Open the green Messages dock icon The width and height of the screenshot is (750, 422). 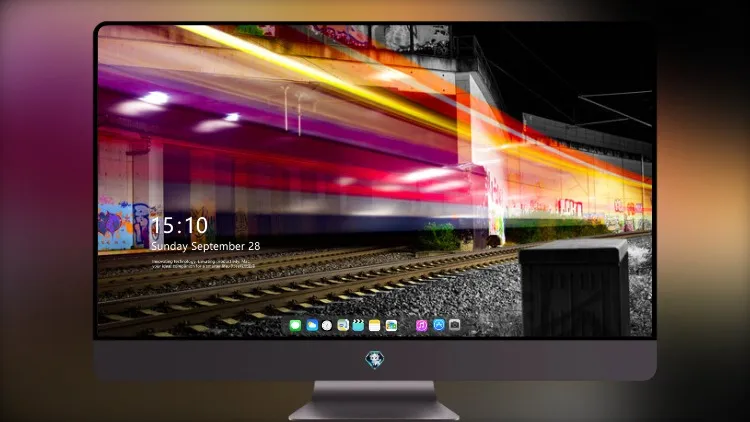pos(295,326)
